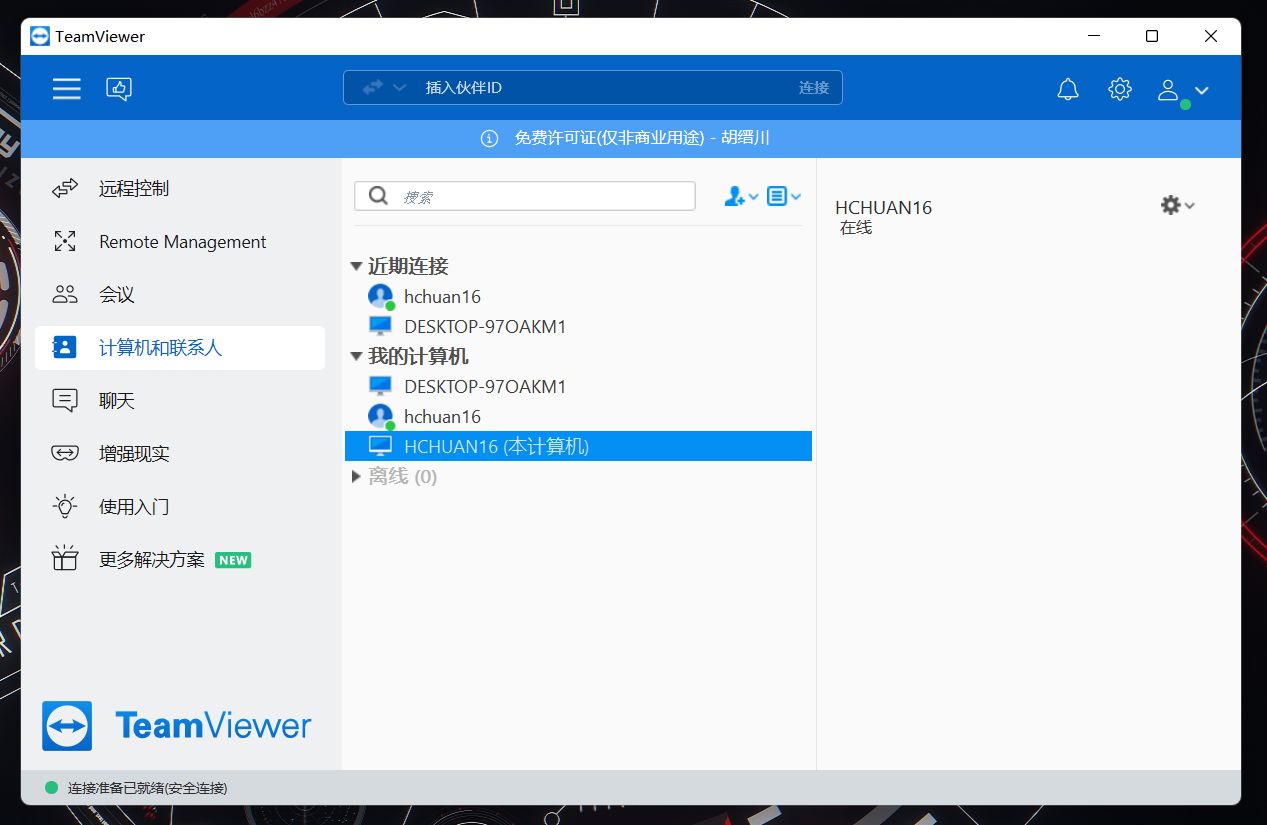This screenshot has height=825, width=1267.
Task: Click the NEW badge
Action: pyautogui.click(x=233, y=560)
